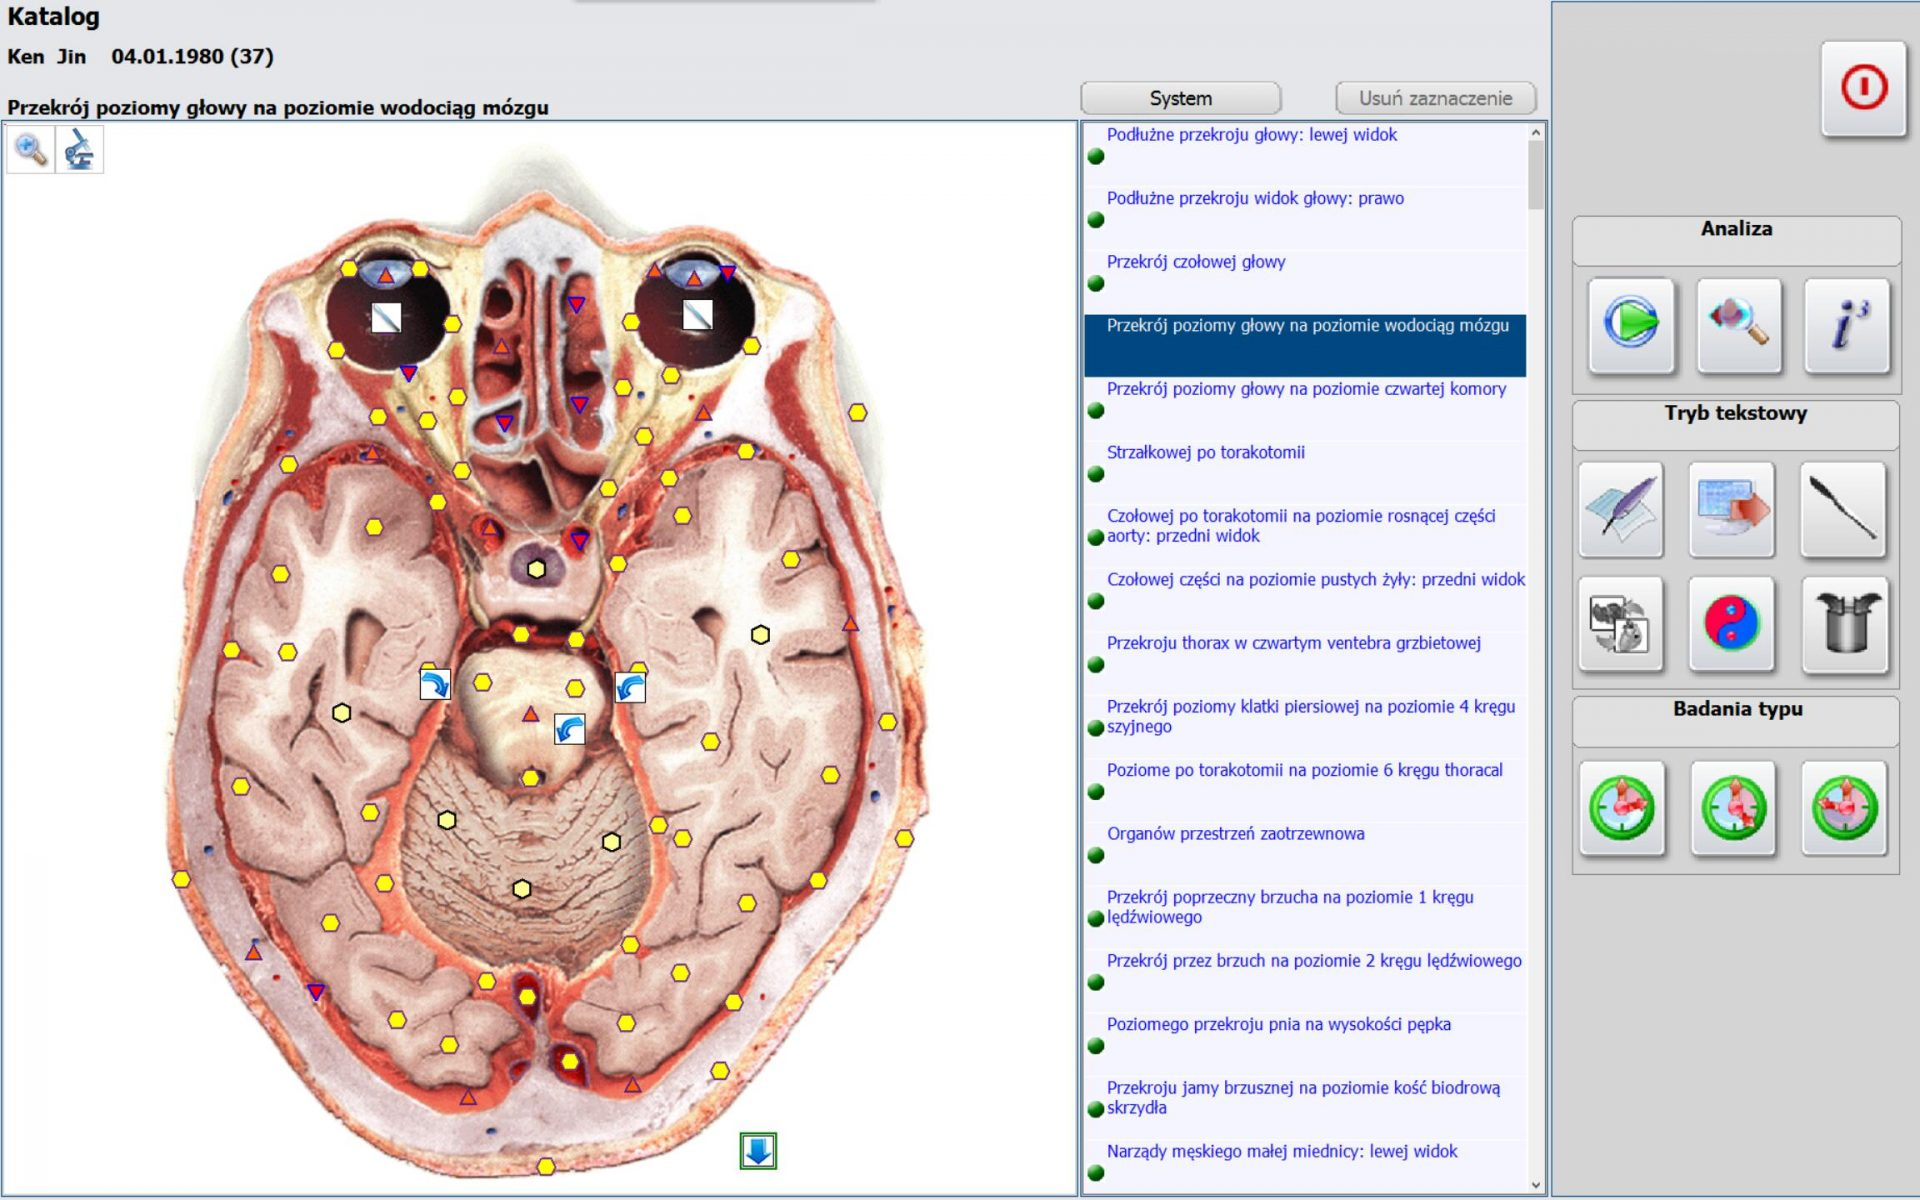
Task: Click the quill pen text icon
Action: pyautogui.click(x=1621, y=509)
